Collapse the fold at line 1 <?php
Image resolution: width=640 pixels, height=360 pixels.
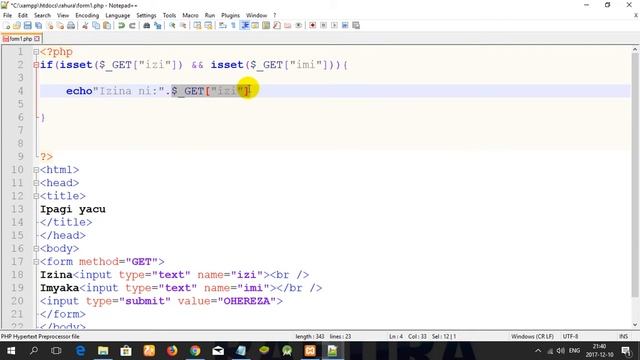pyautogui.click(x=36, y=52)
